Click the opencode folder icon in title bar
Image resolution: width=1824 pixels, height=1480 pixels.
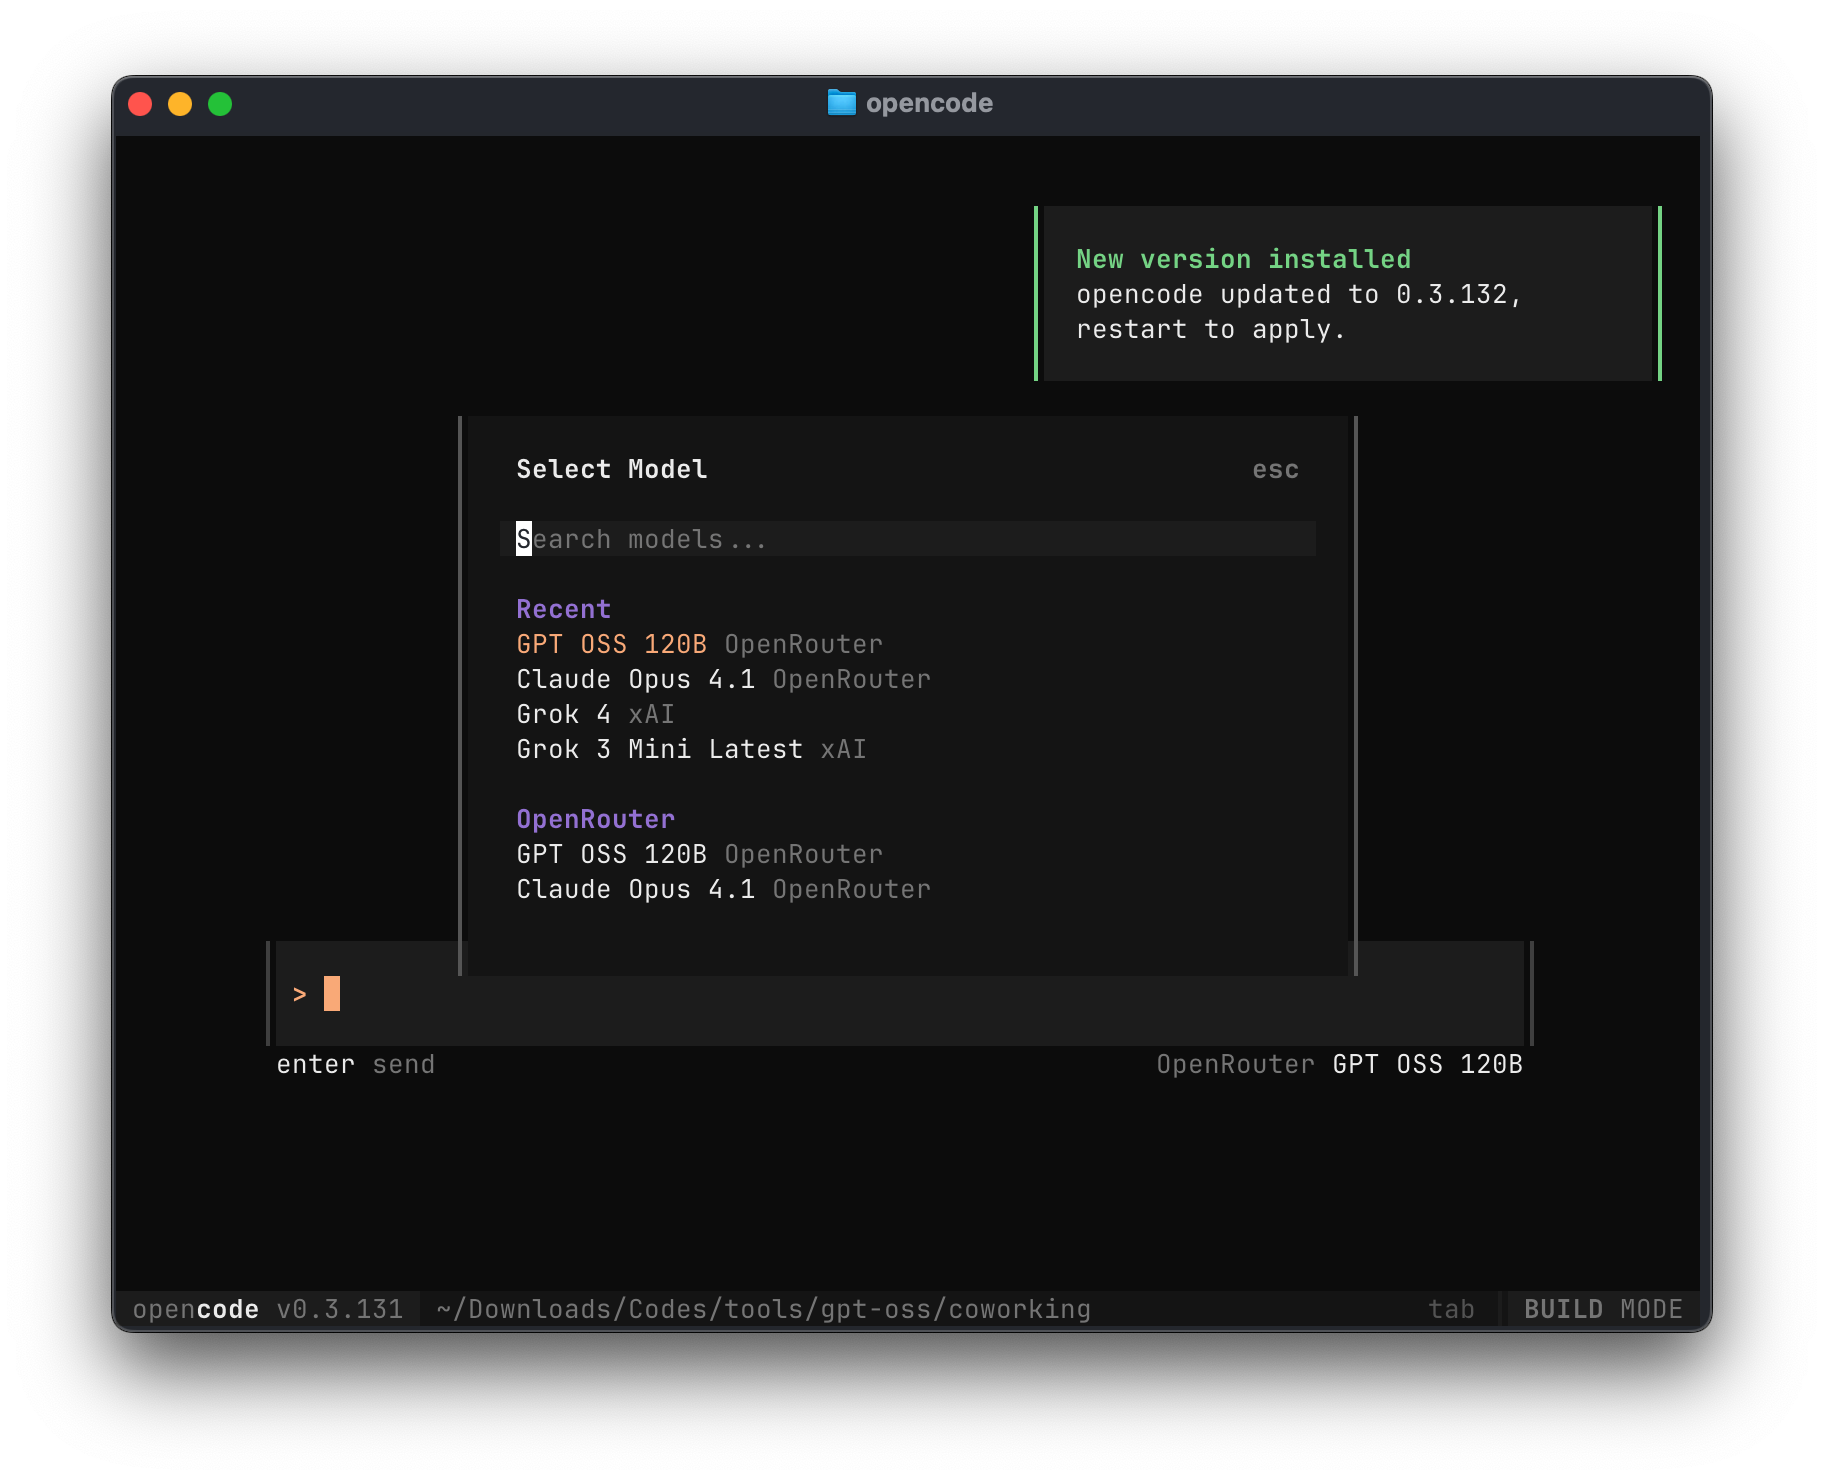click(x=842, y=102)
